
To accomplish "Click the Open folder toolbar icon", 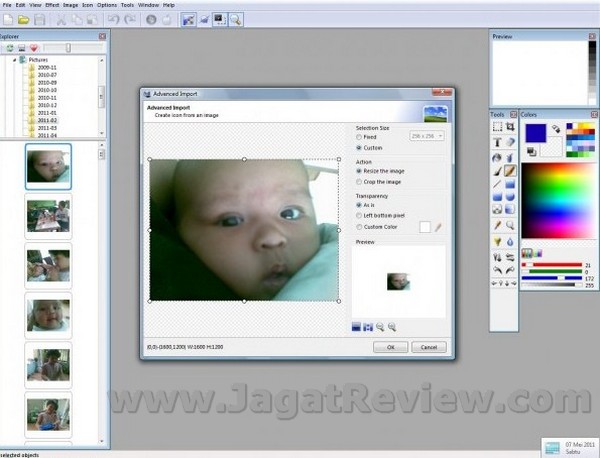I will [22, 19].
